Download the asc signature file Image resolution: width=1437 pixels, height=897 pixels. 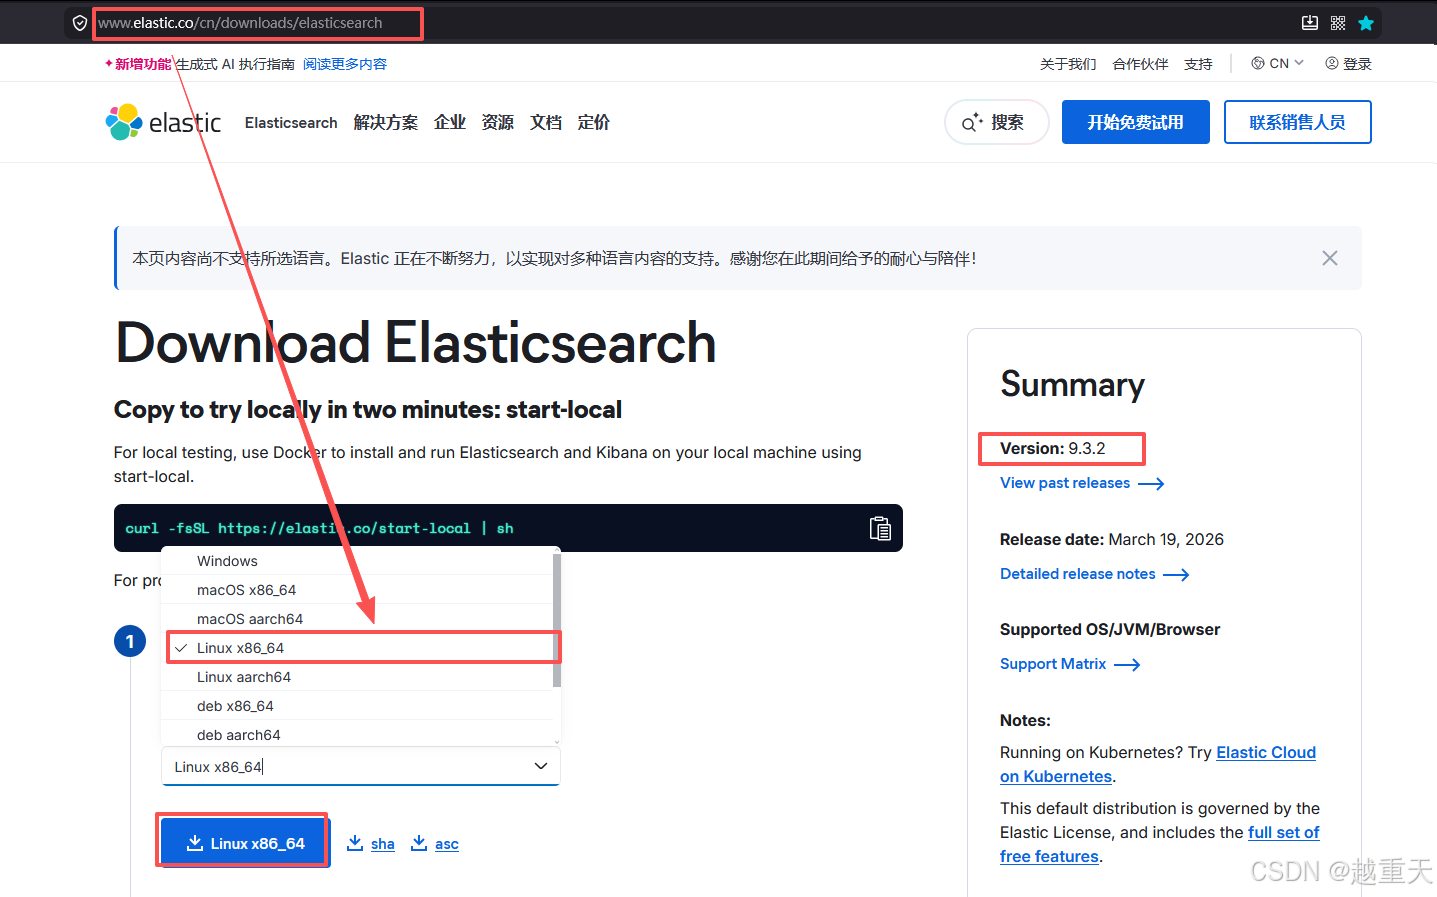(x=435, y=844)
